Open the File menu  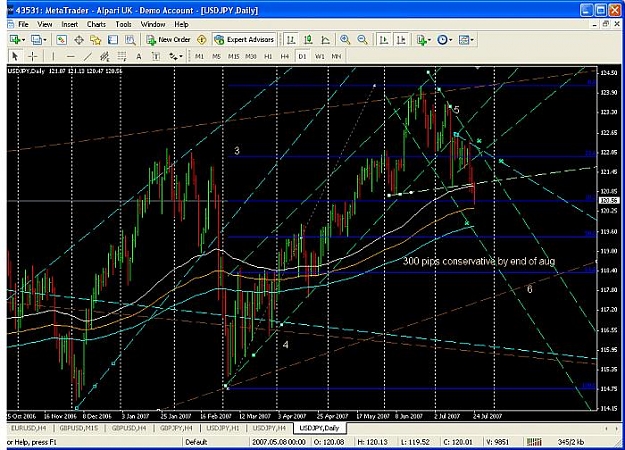[x=24, y=24]
